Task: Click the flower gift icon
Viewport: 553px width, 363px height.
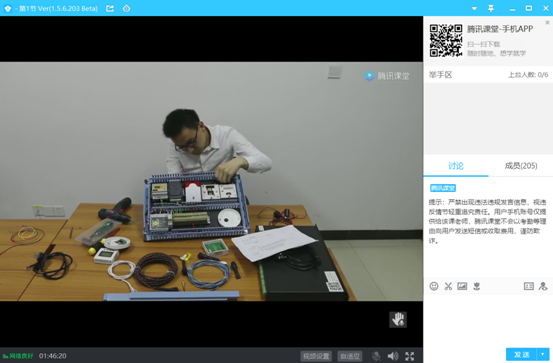Action: pyautogui.click(x=476, y=286)
